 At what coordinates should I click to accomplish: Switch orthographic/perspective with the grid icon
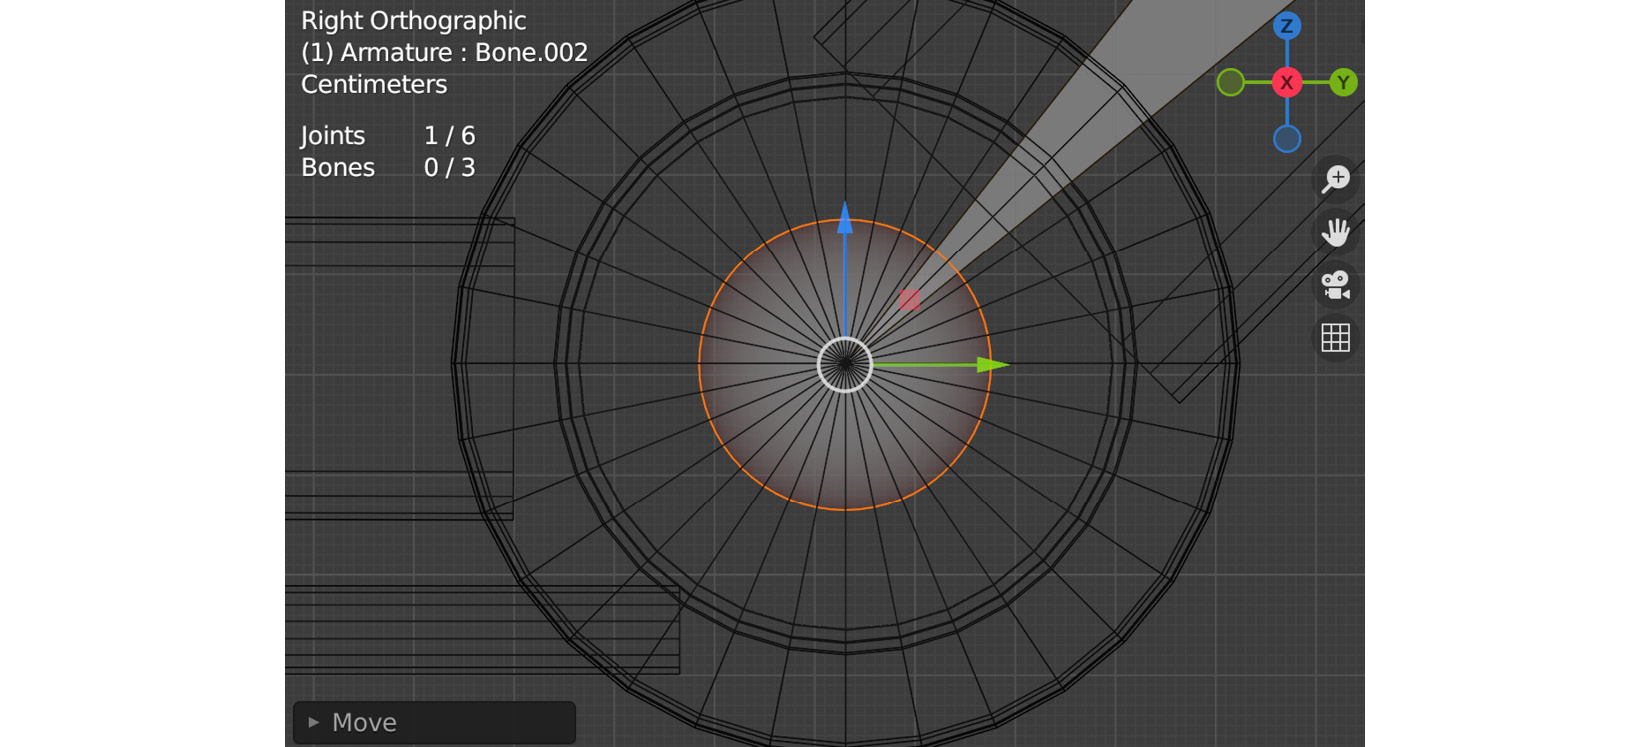tap(1336, 338)
